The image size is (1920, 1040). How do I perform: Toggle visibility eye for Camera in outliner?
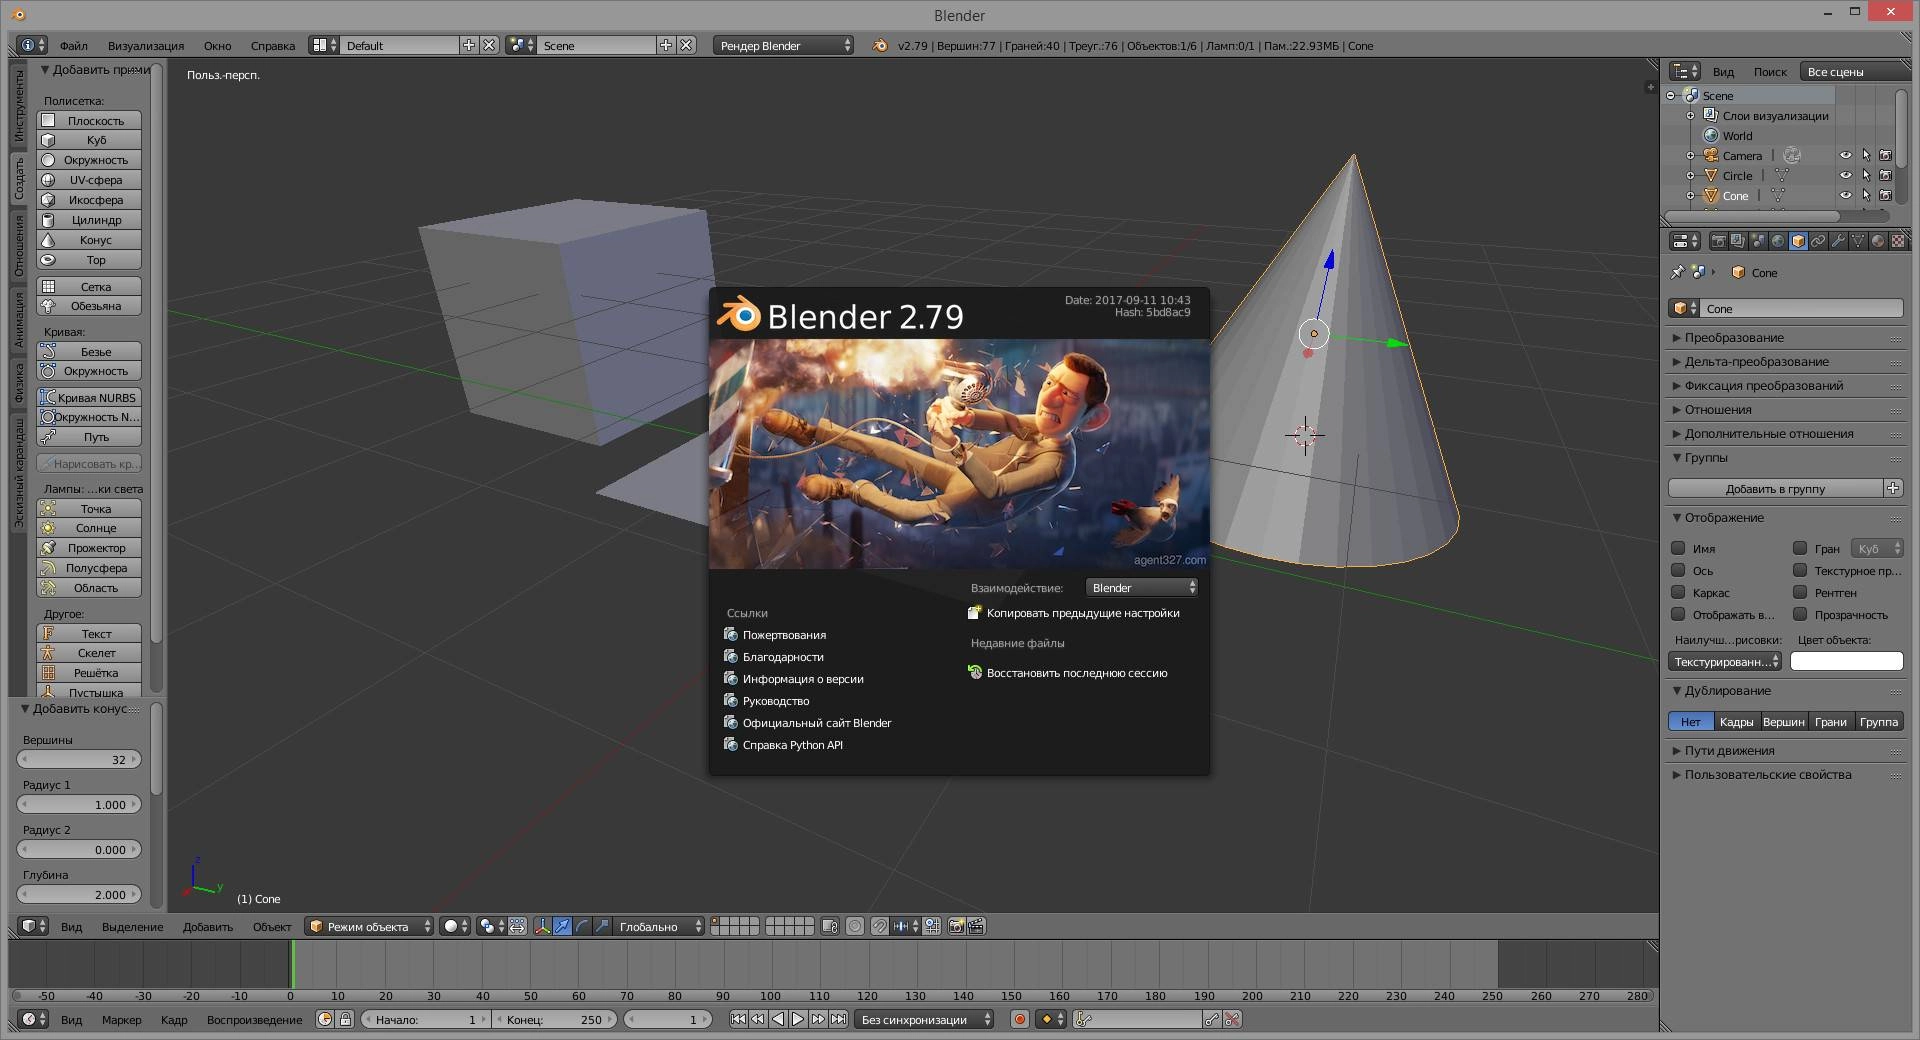click(1846, 155)
